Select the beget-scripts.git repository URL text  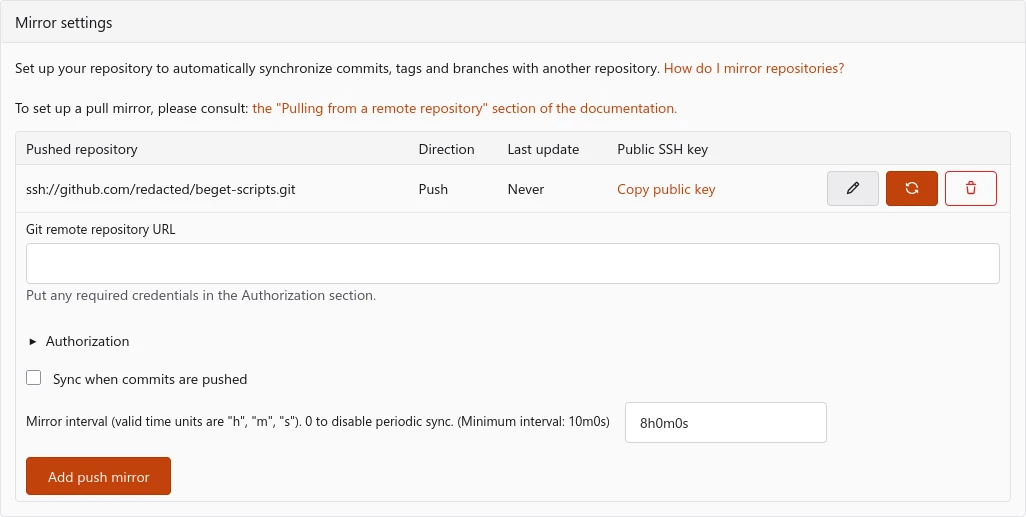pos(162,189)
